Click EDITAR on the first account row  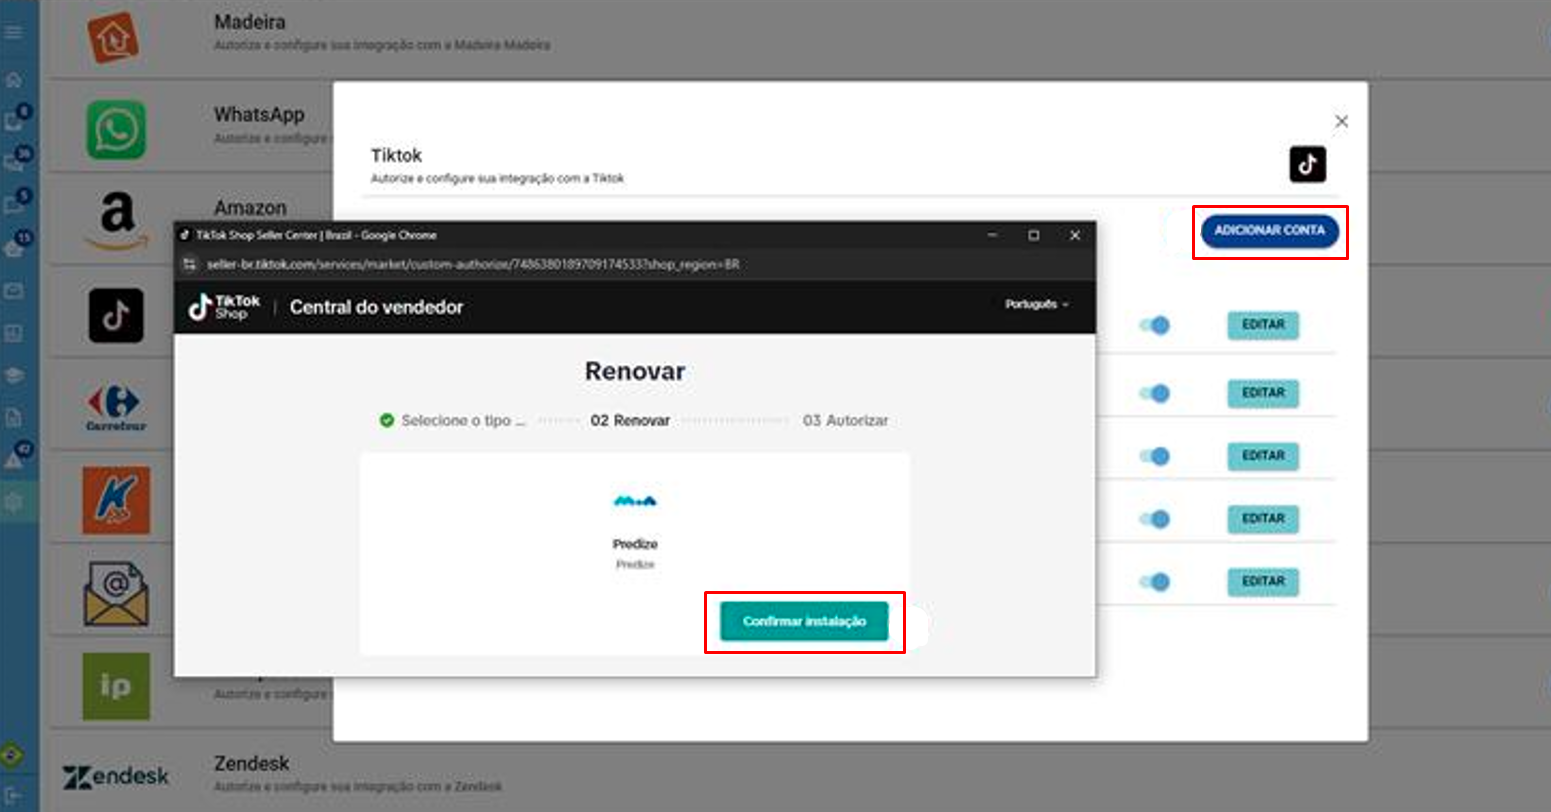tap(1263, 325)
